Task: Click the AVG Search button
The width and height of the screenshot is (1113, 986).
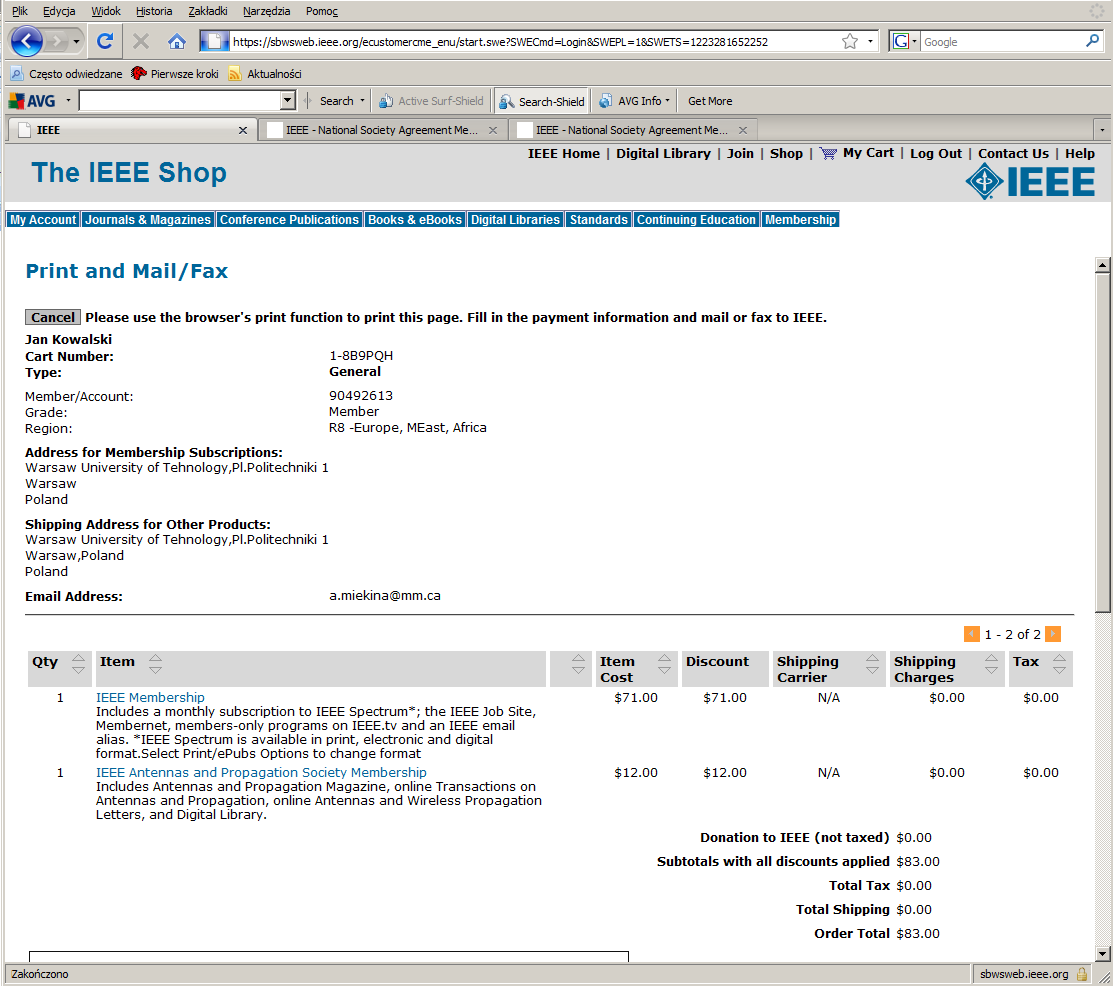Action: pyautogui.click(x=336, y=101)
